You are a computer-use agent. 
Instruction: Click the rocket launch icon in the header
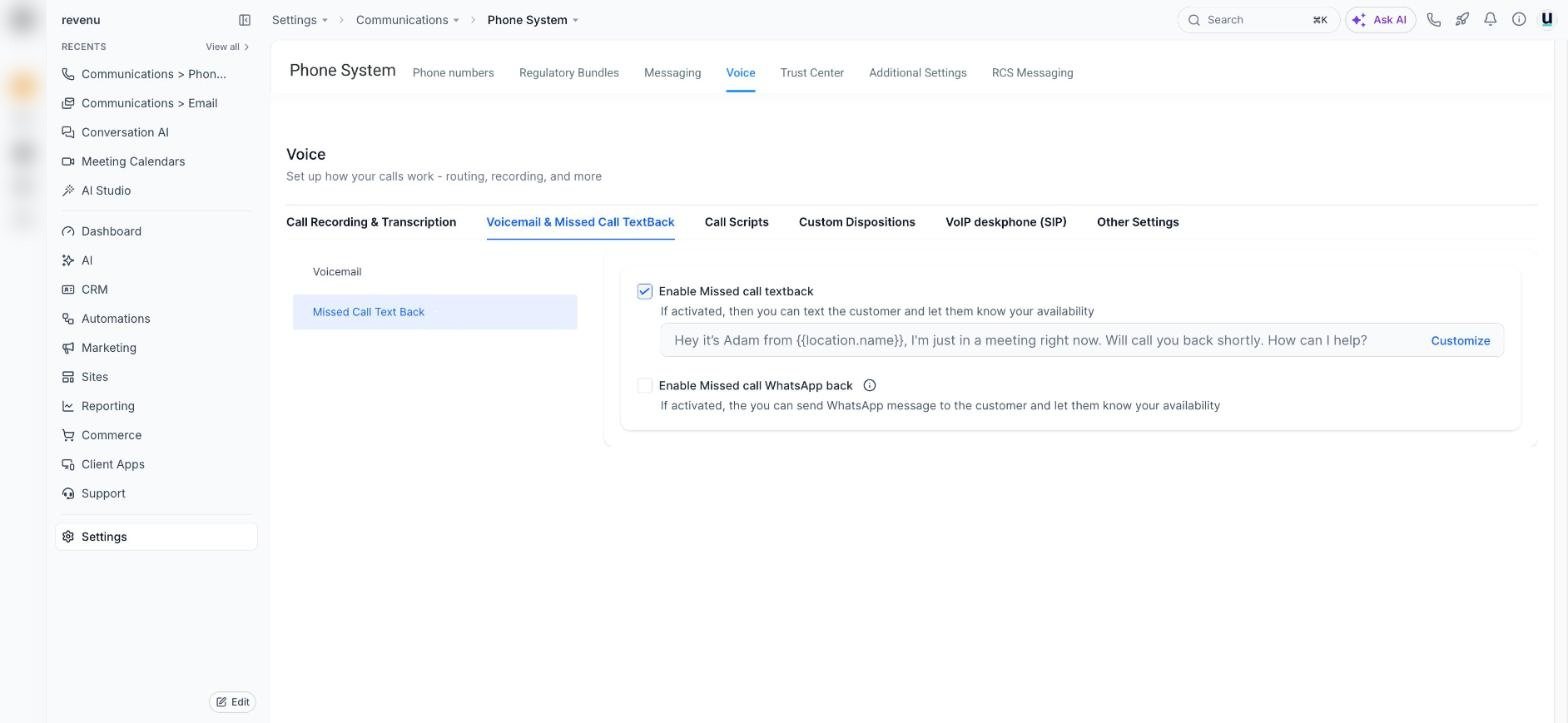coord(1462,20)
